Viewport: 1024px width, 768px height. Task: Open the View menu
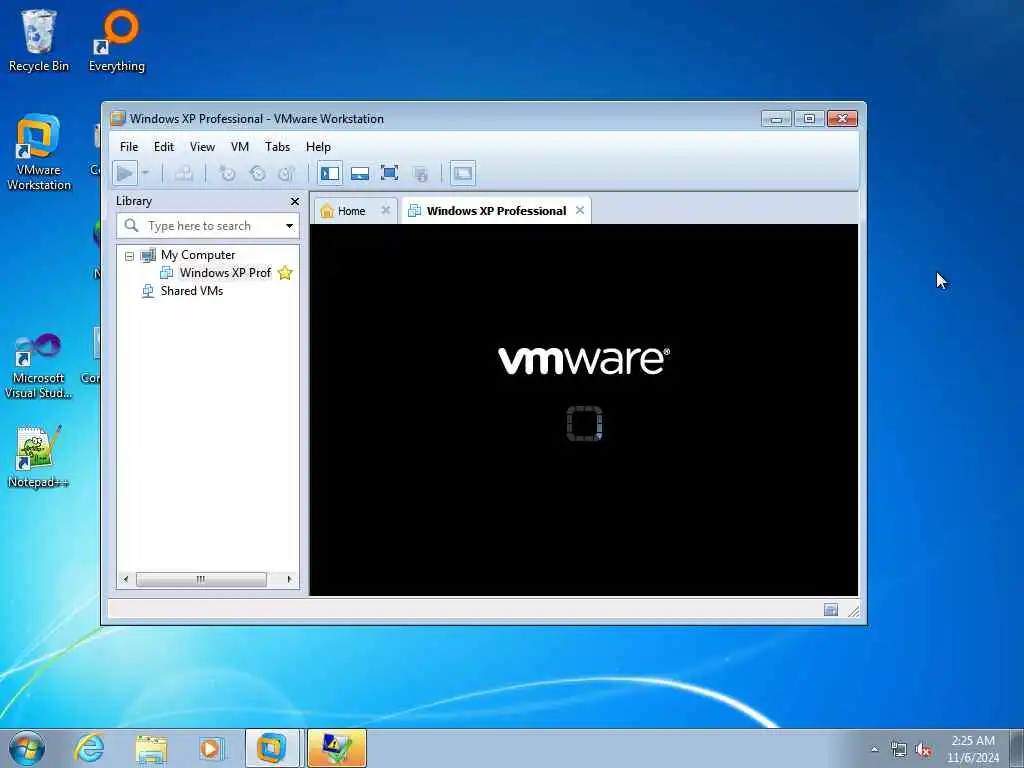coord(202,147)
